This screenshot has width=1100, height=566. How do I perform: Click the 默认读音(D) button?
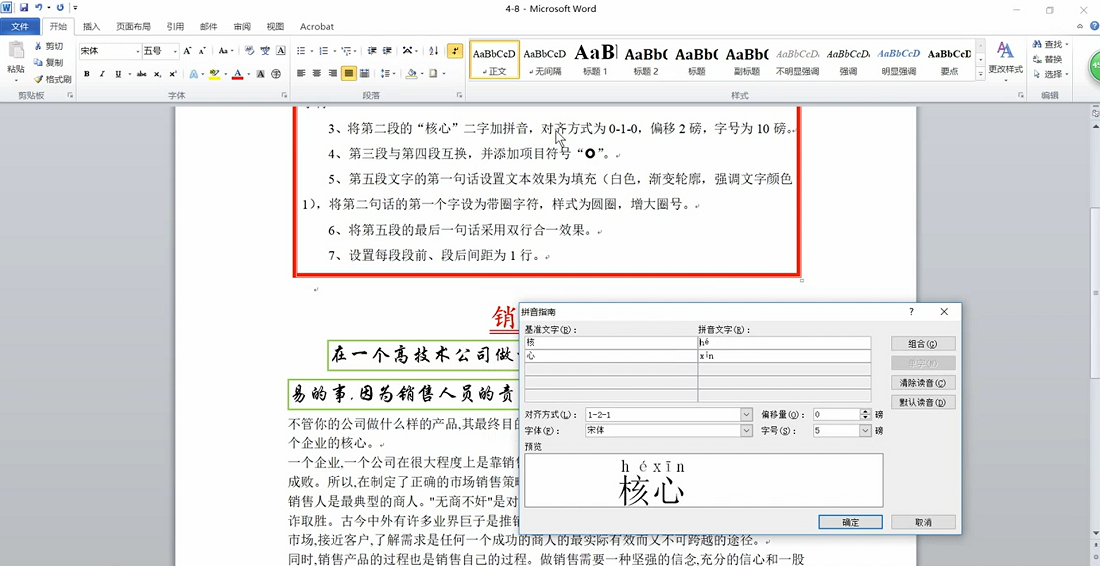[x=923, y=403]
